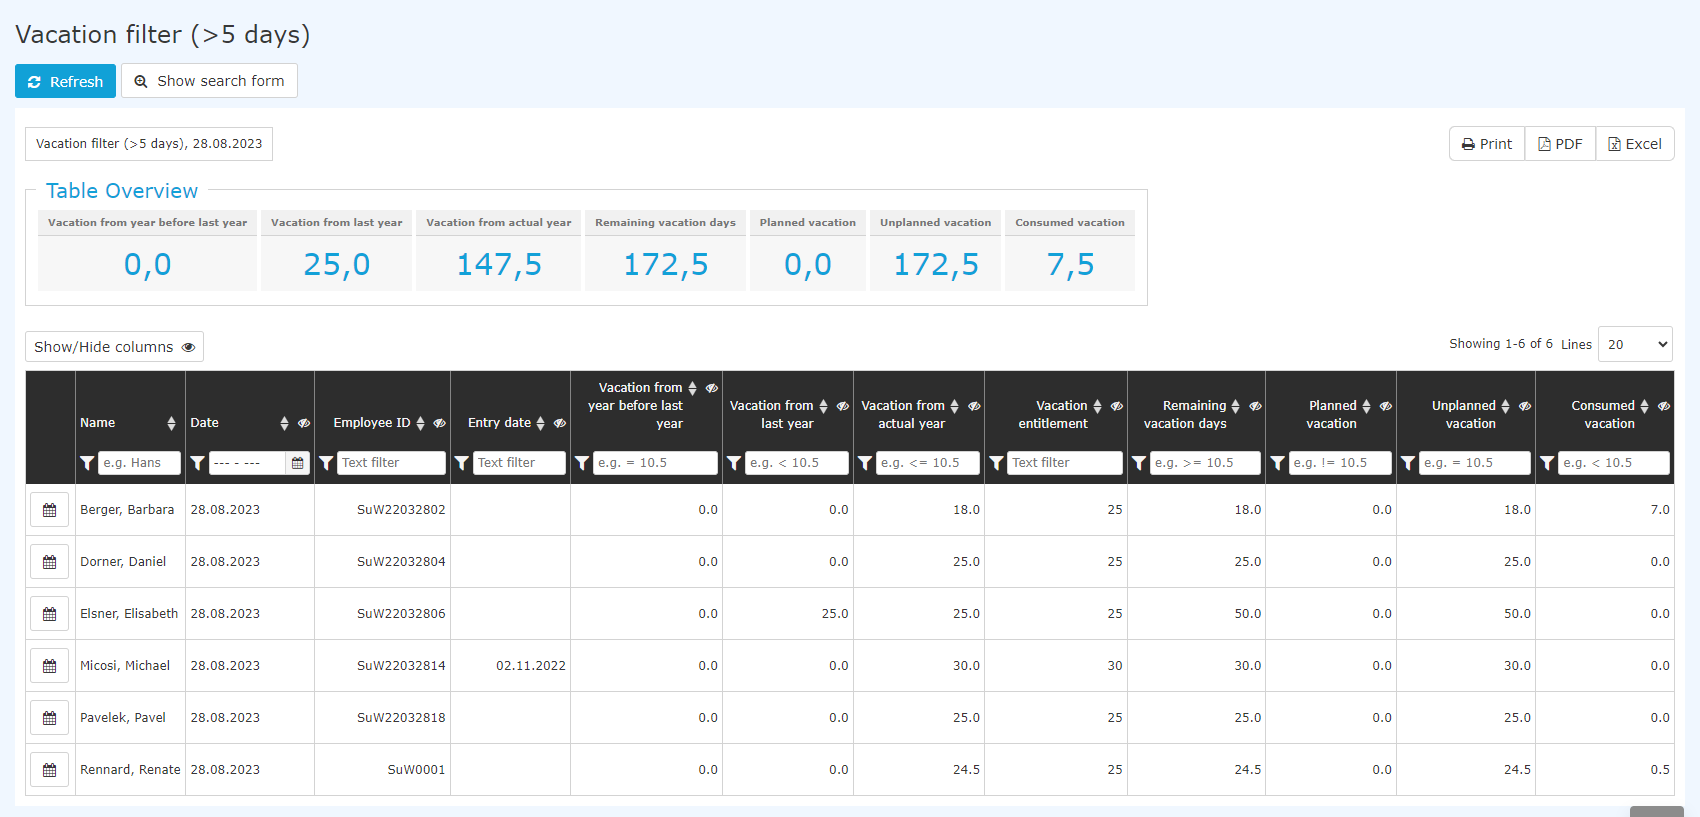The height and width of the screenshot is (817, 1700).
Task: Focus the Remaining vacation days filter field
Action: point(1205,463)
